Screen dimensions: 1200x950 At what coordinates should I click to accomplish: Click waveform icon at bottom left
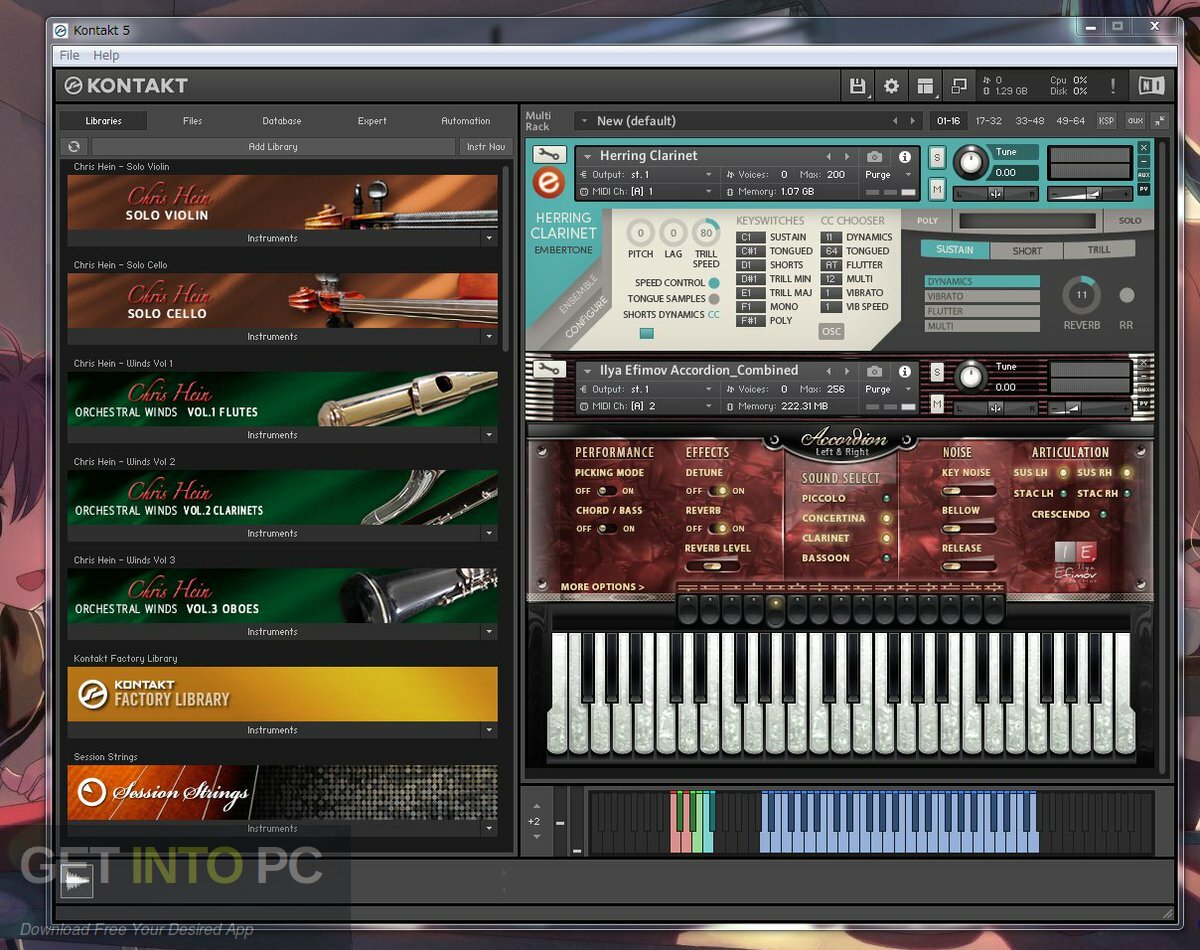[76, 880]
